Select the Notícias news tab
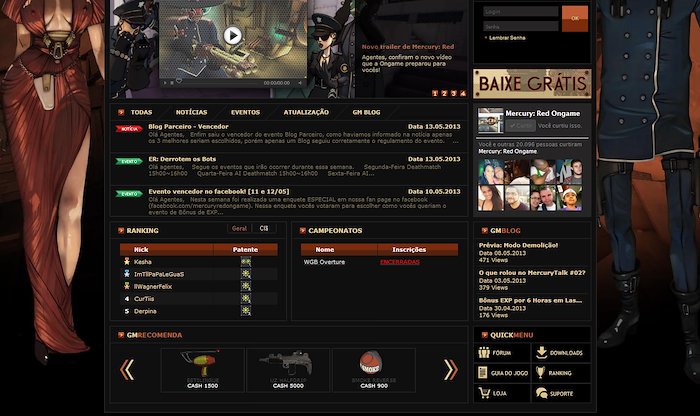 tap(192, 112)
